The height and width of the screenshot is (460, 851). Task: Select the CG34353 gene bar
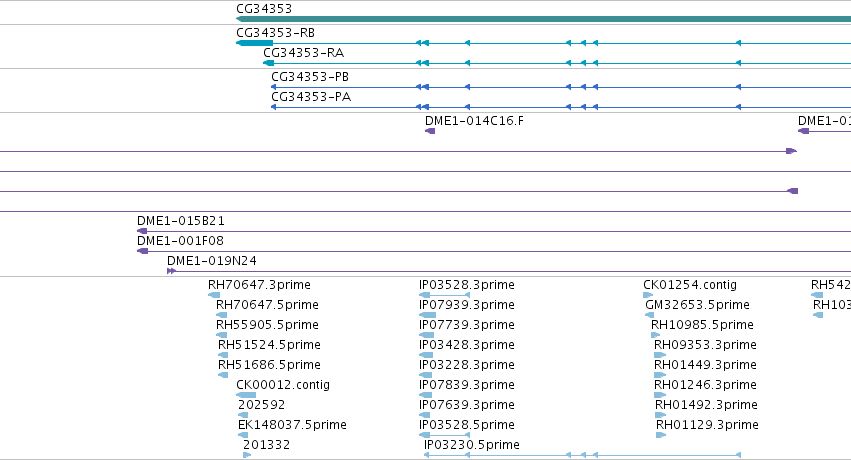(543, 19)
